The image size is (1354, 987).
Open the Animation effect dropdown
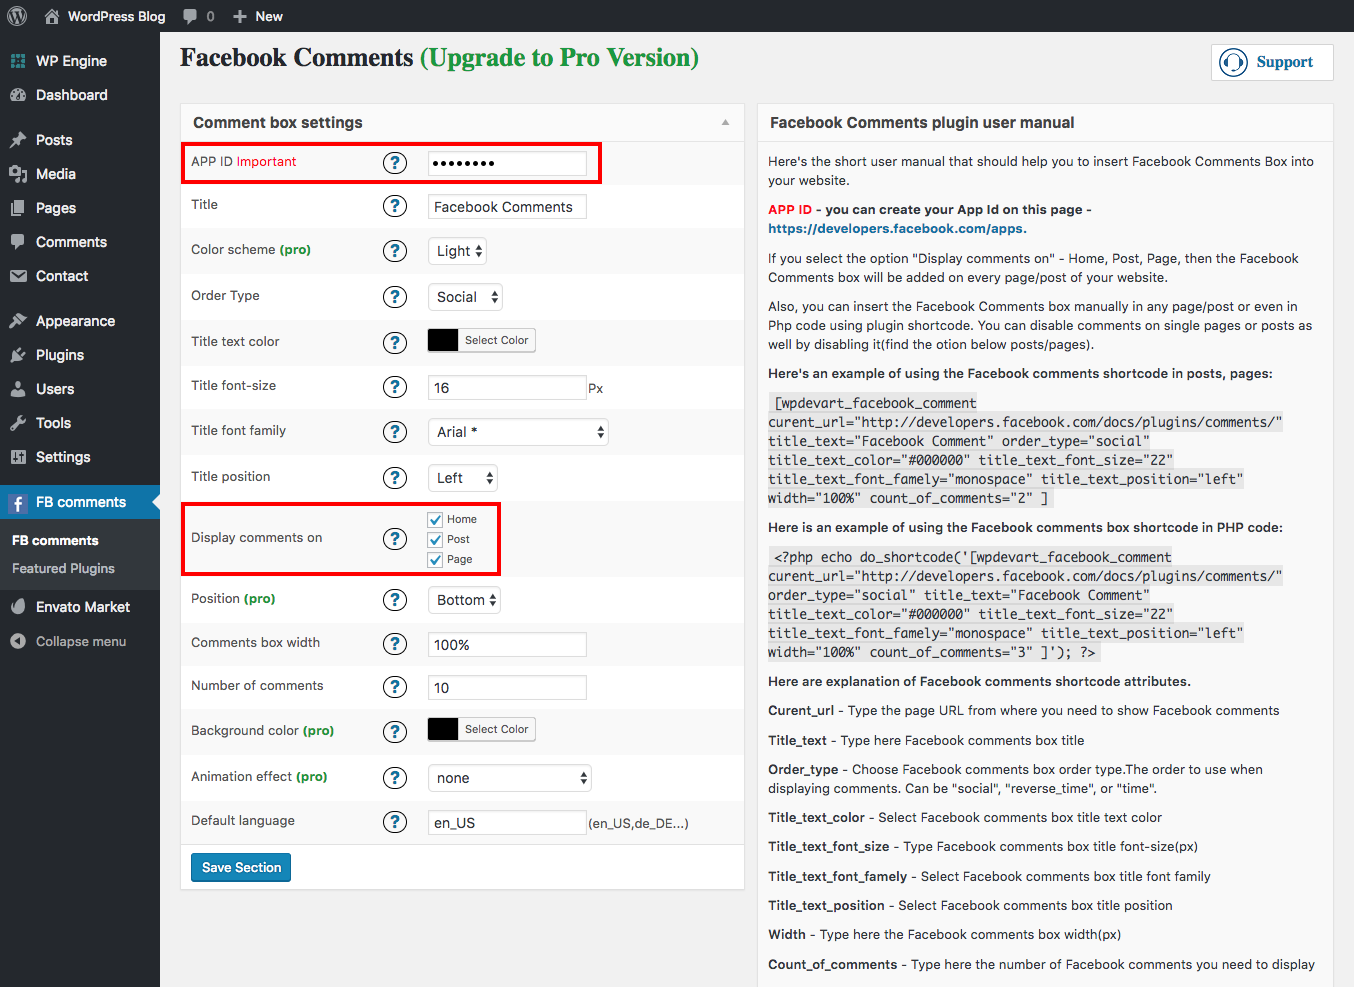tap(510, 778)
